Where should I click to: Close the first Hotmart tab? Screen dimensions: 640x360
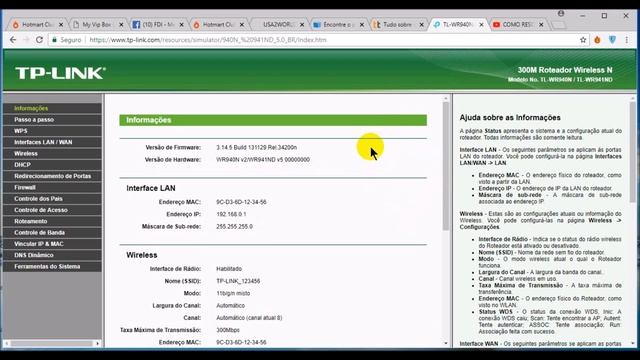(61, 25)
